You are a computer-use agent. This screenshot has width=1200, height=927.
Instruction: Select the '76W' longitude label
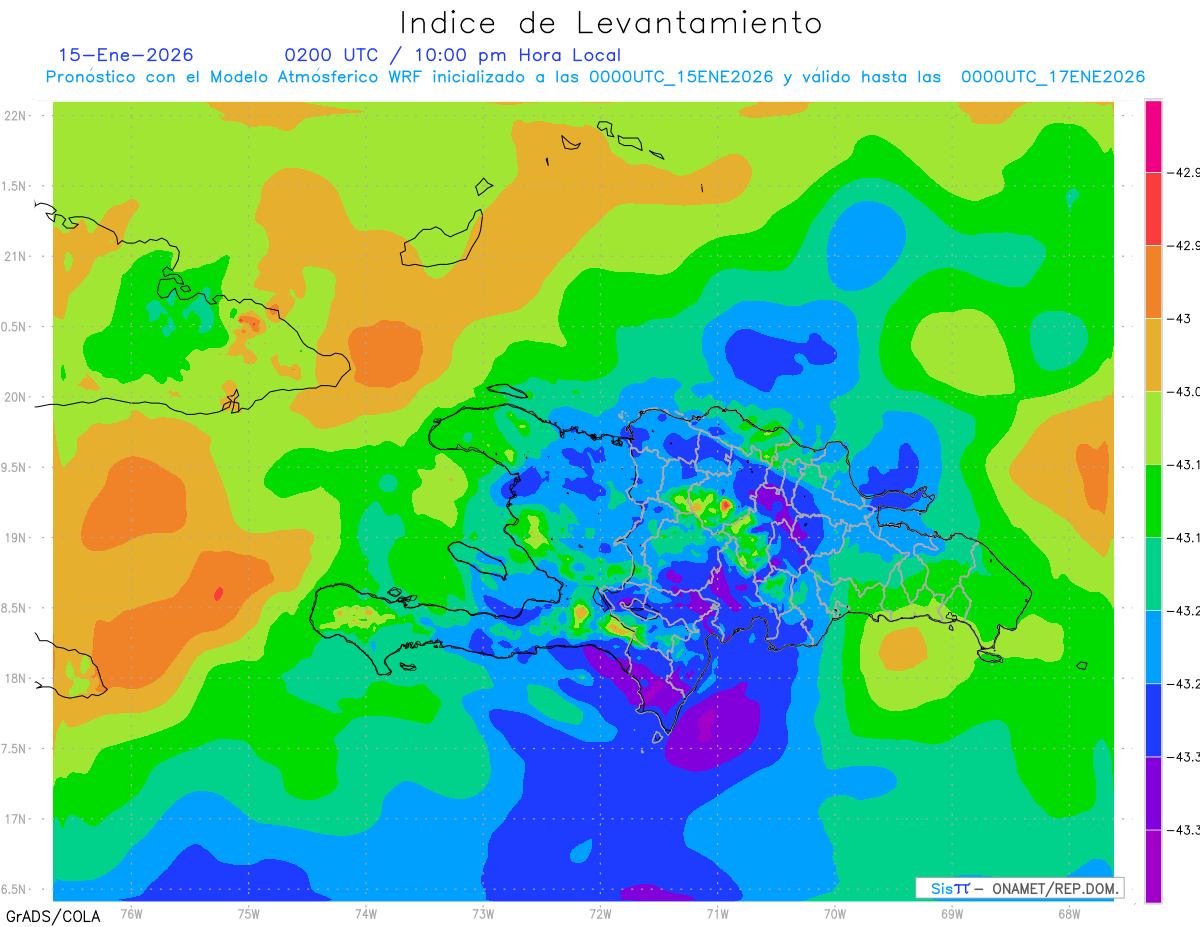[131, 912]
